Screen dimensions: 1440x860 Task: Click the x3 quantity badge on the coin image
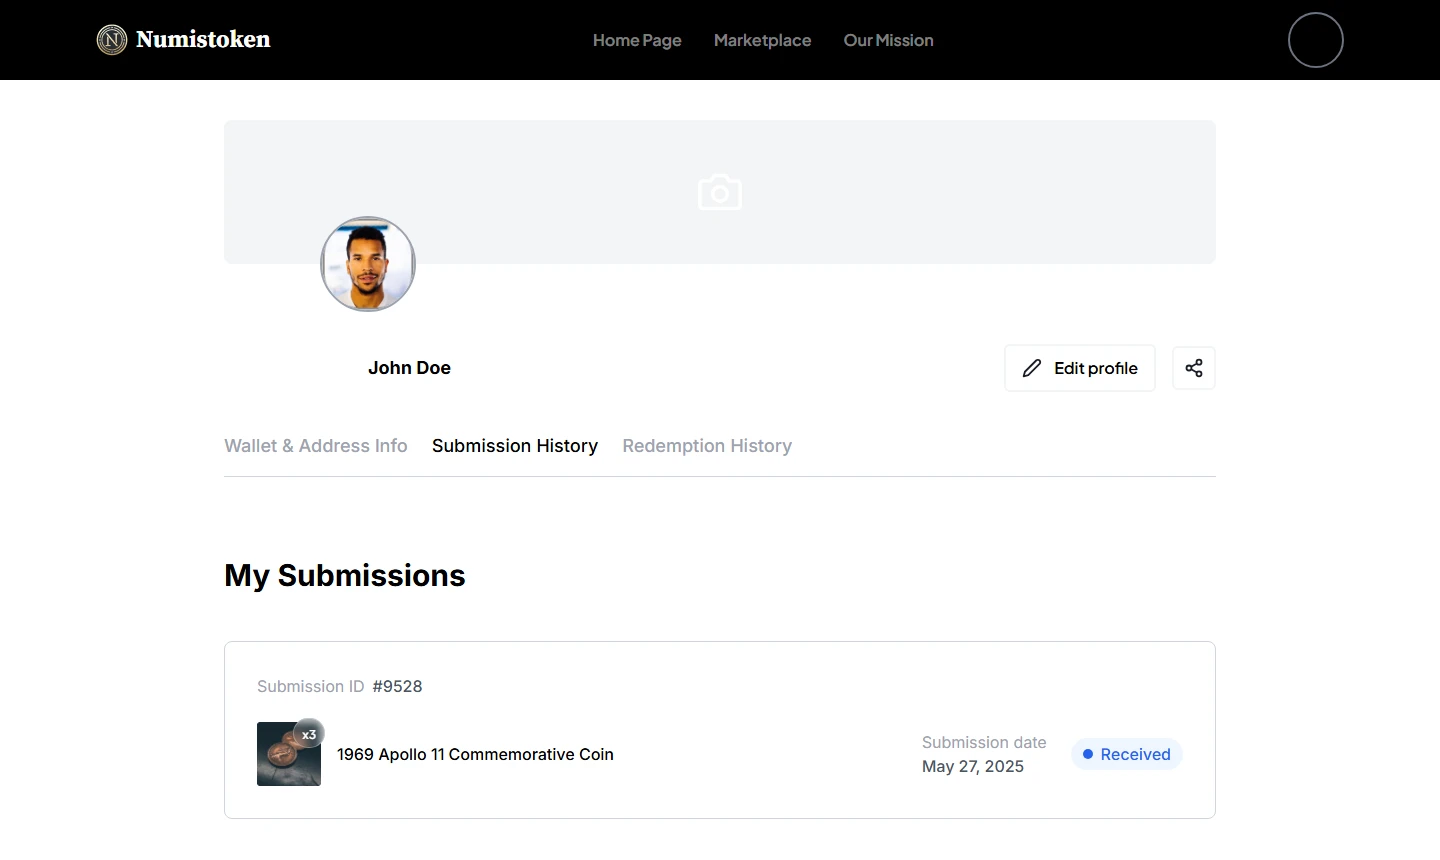(x=309, y=734)
